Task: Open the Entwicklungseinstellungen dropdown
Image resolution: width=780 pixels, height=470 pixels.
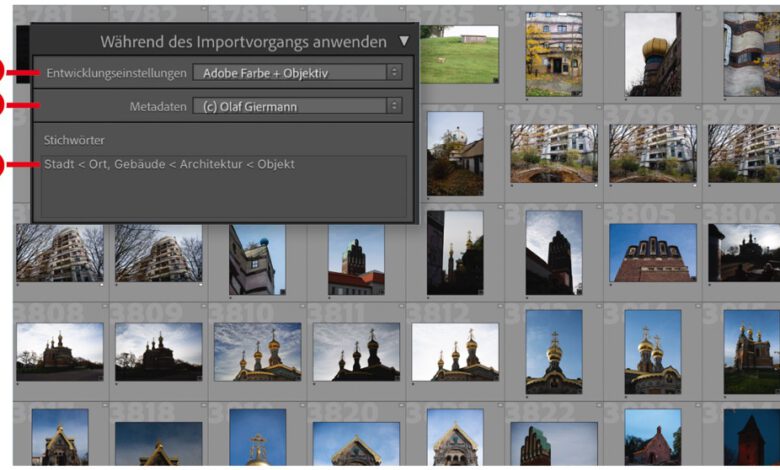Action: click(x=296, y=73)
